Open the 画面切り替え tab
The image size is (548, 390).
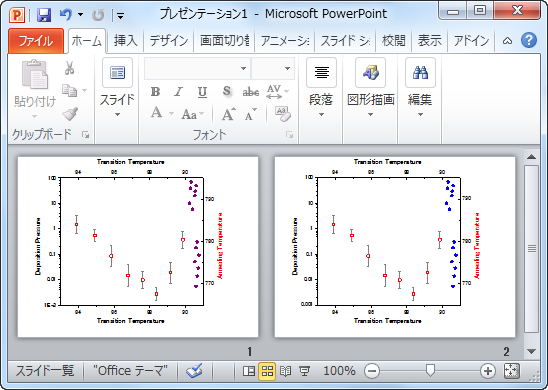click(x=224, y=41)
